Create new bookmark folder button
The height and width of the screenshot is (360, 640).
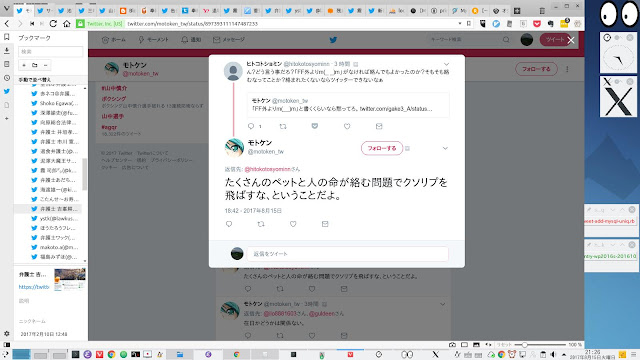click(x=35, y=65)
